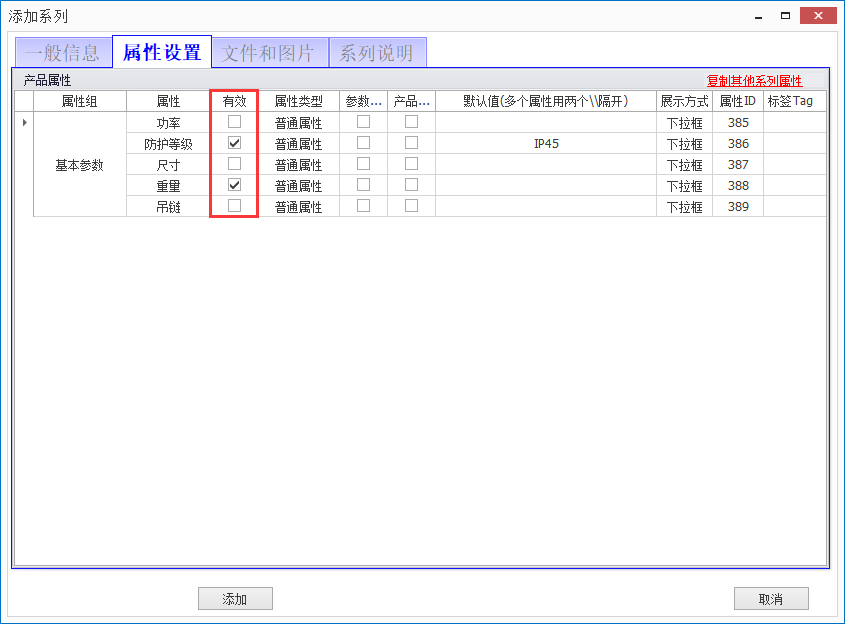This screenshot has height=624, width=845.
Task: Open 属性类型 cell for 重量 row
Action: [x=299, y=185]
